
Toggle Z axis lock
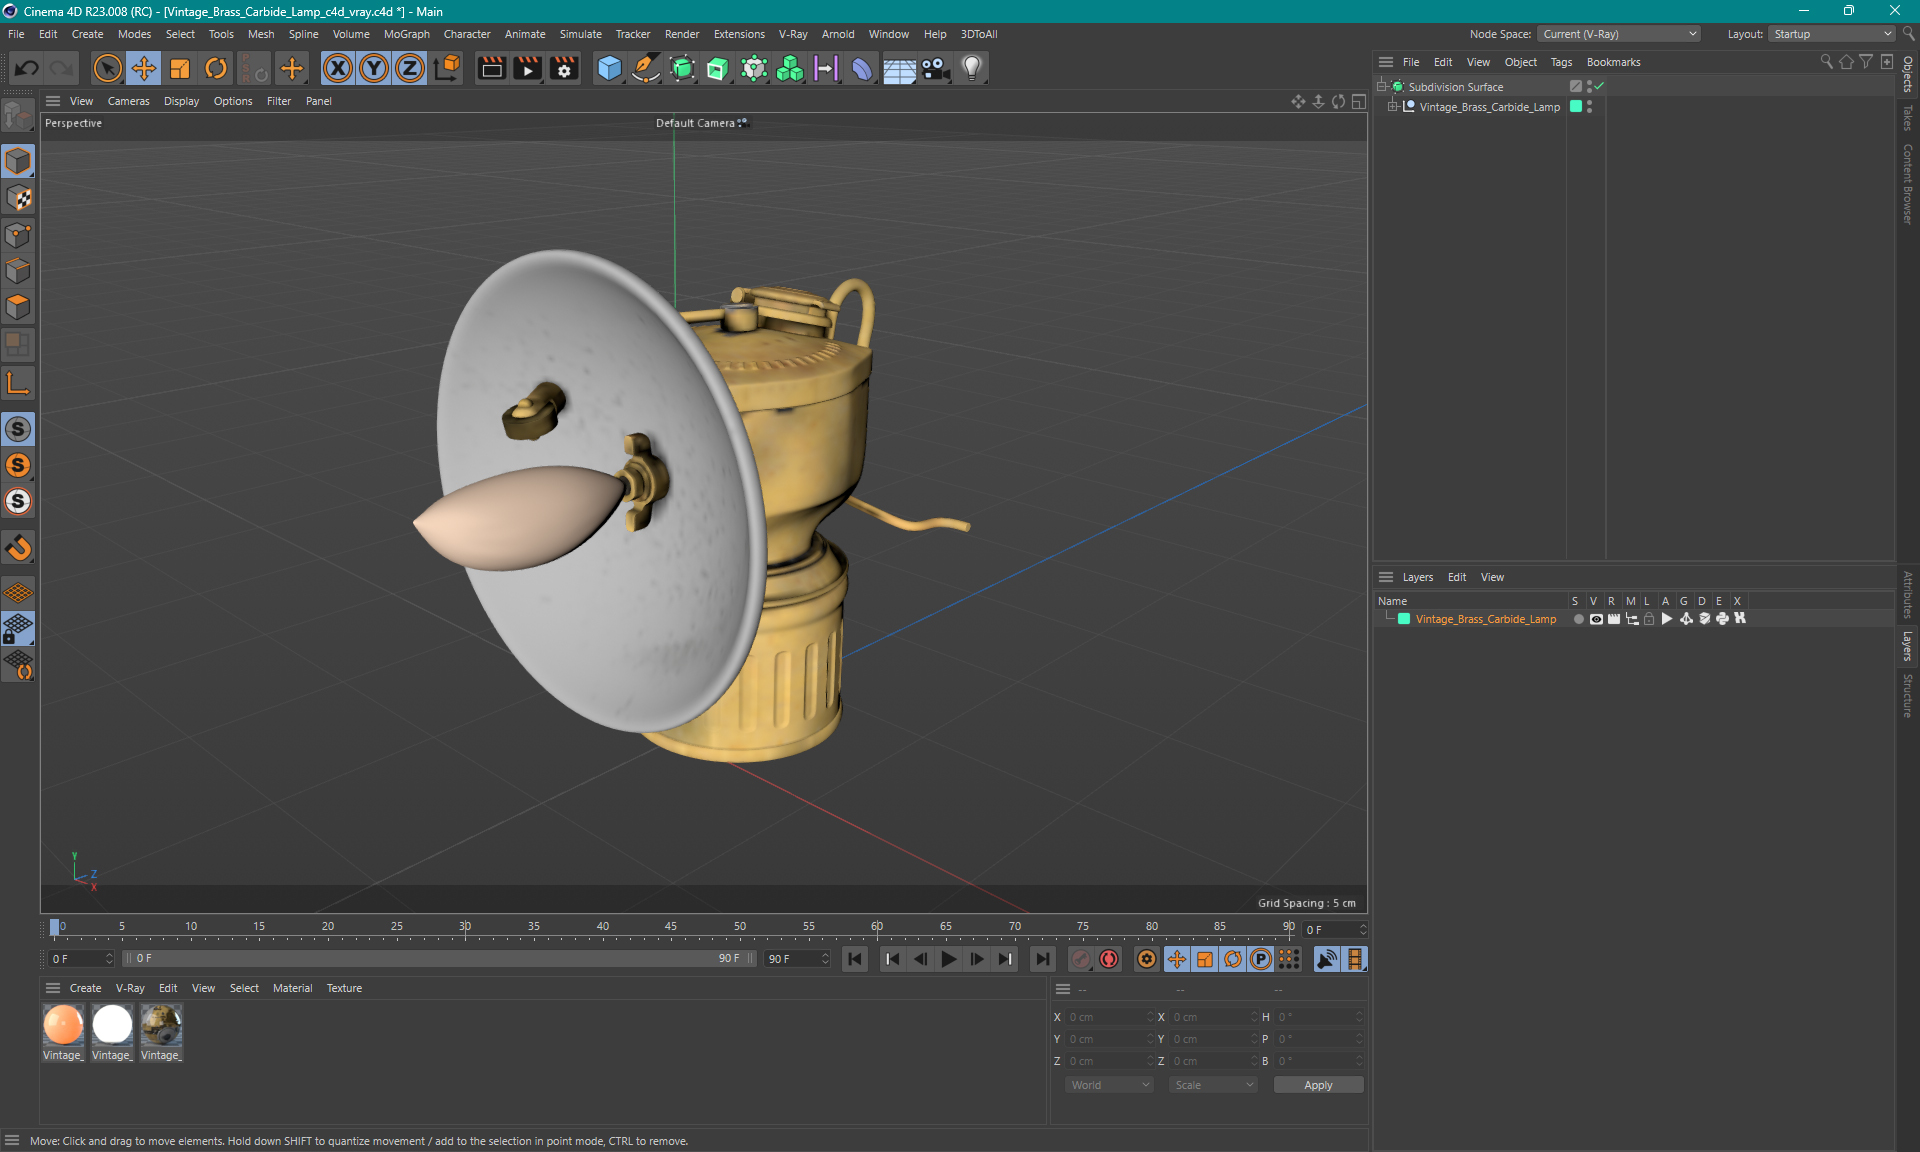[x=410, y=68]
